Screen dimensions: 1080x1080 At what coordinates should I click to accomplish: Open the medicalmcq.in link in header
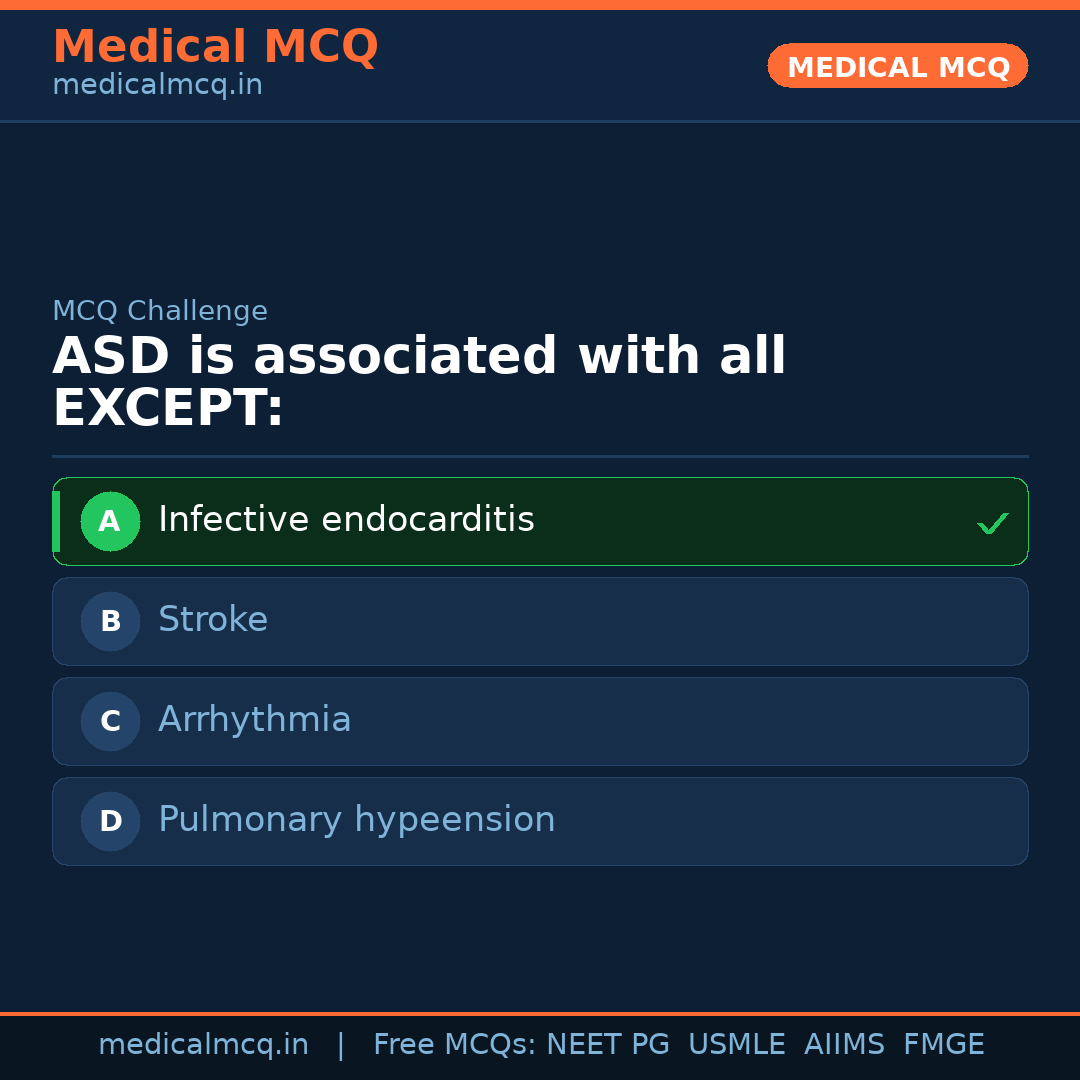coord(157,86)
